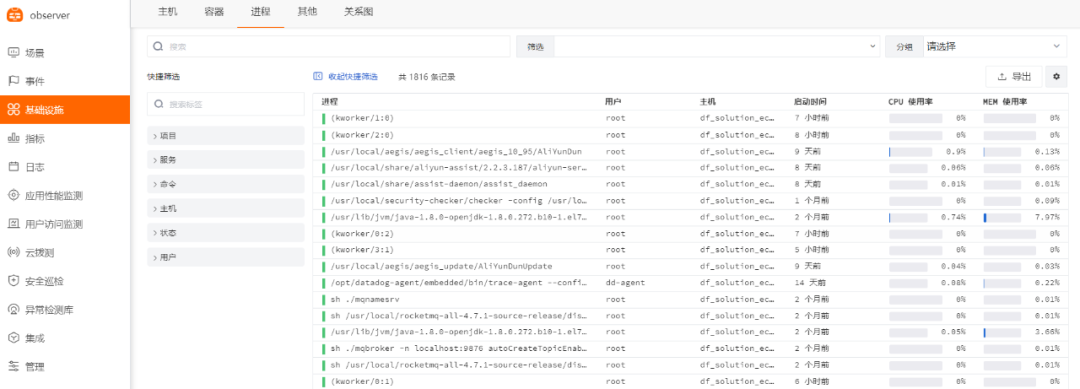
Task: Expand the 主机 quick filter
Action: click(x=226, y=208)
